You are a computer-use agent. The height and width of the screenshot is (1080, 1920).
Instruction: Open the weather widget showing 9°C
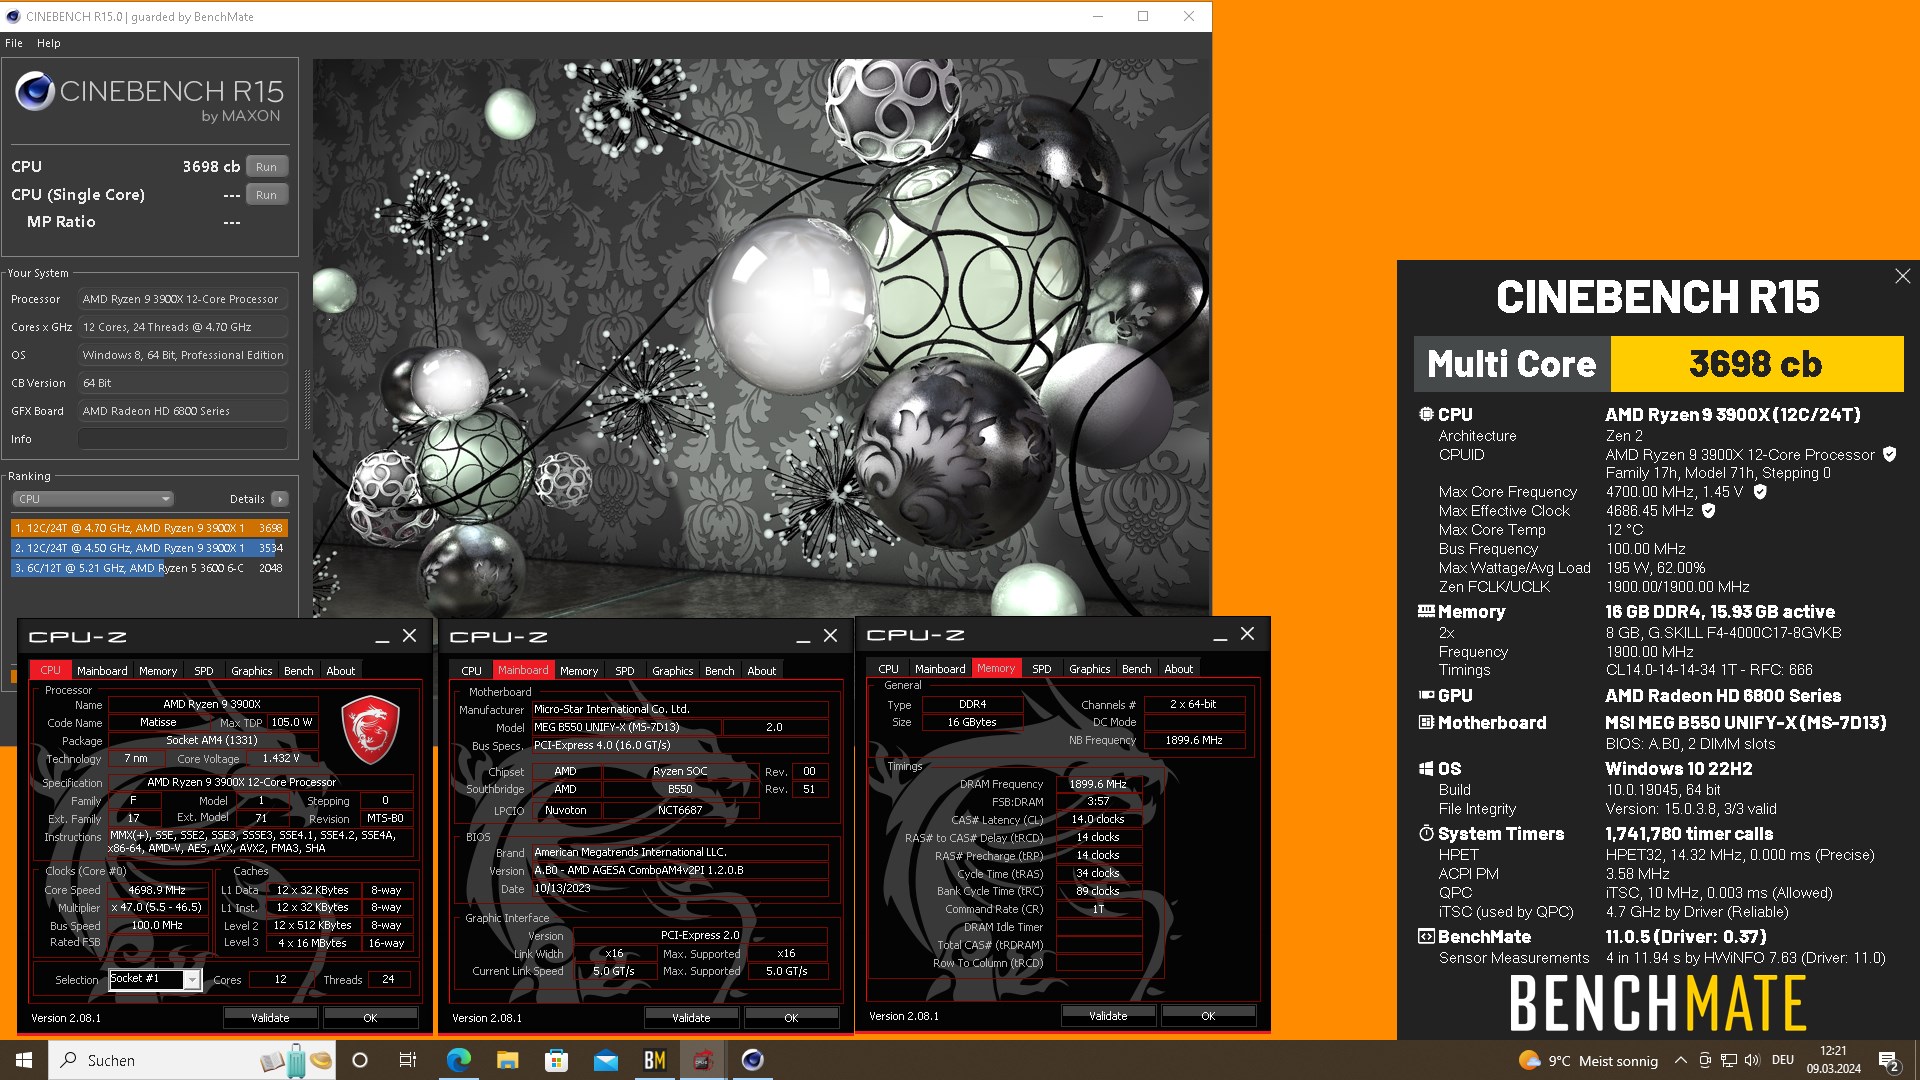tap(1588, 1061)
